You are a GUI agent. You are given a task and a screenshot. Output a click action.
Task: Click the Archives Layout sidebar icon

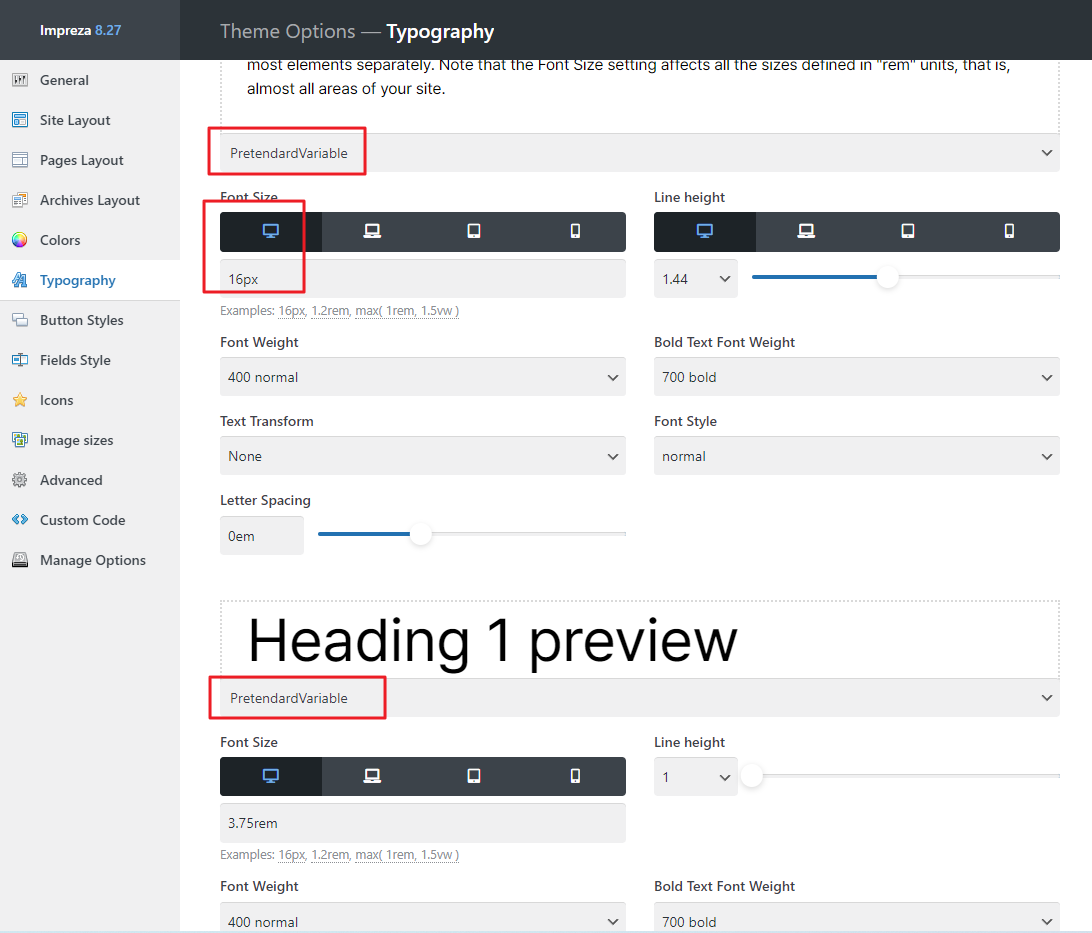[x=20, y=200]
